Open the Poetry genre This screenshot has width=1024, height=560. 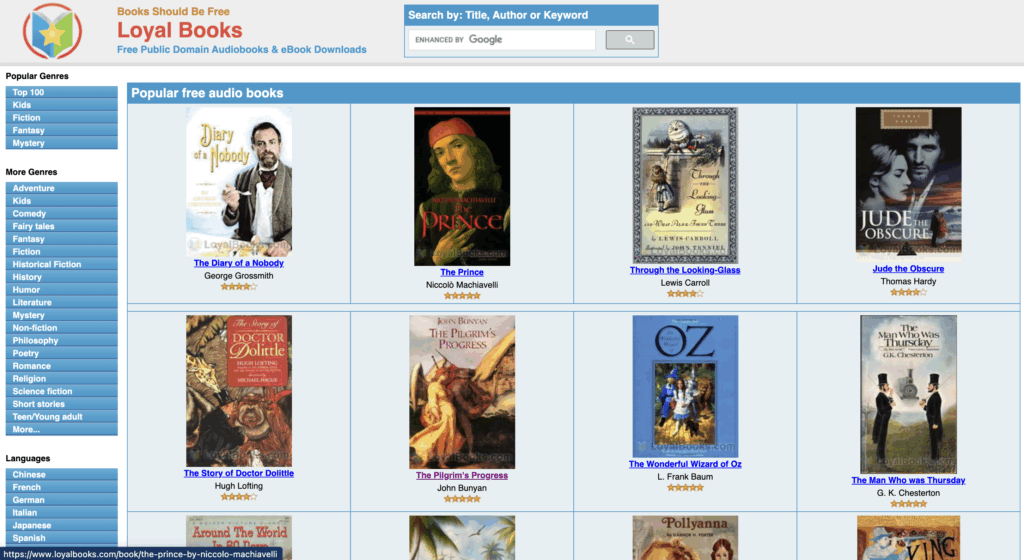tap(61, 353)
